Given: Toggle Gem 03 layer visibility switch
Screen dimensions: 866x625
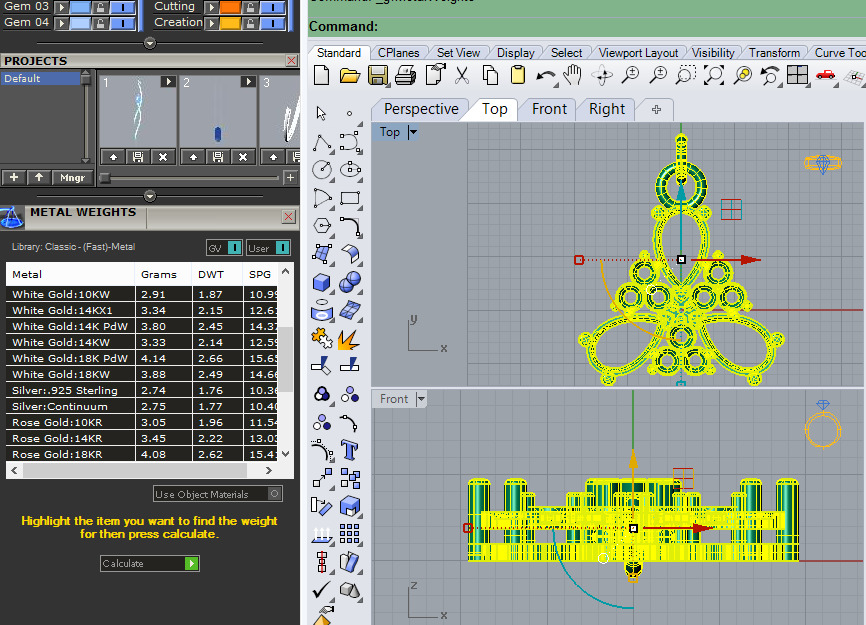Looking at the screenshot, I should tap(123, 7).
